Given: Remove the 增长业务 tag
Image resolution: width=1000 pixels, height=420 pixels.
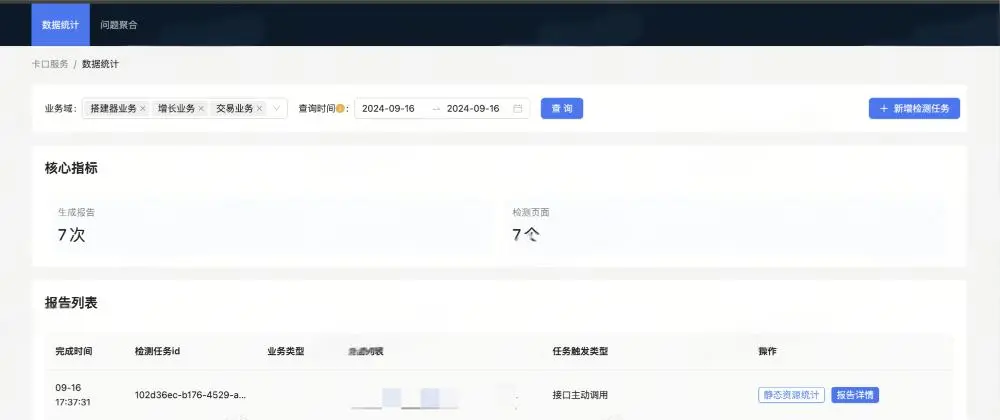Looking at the screenshot, I should pos(201,109).
